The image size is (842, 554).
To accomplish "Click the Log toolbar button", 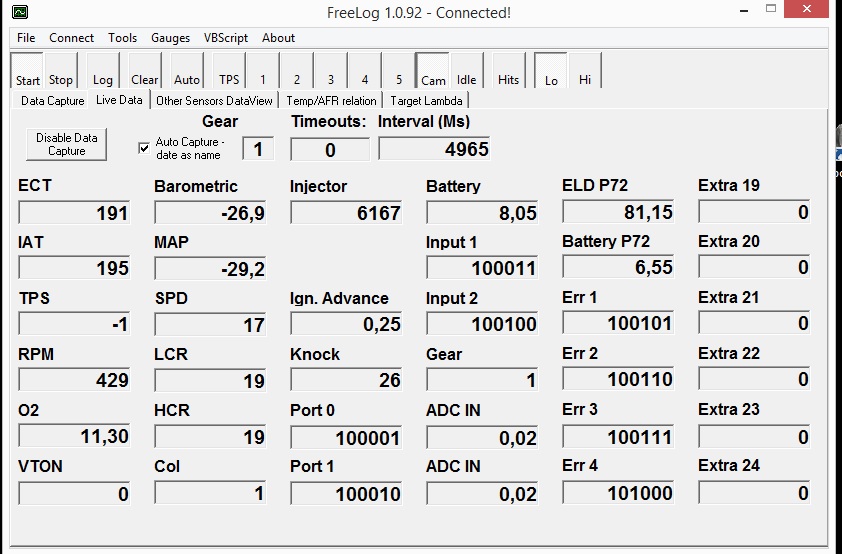I will (103, 70).
